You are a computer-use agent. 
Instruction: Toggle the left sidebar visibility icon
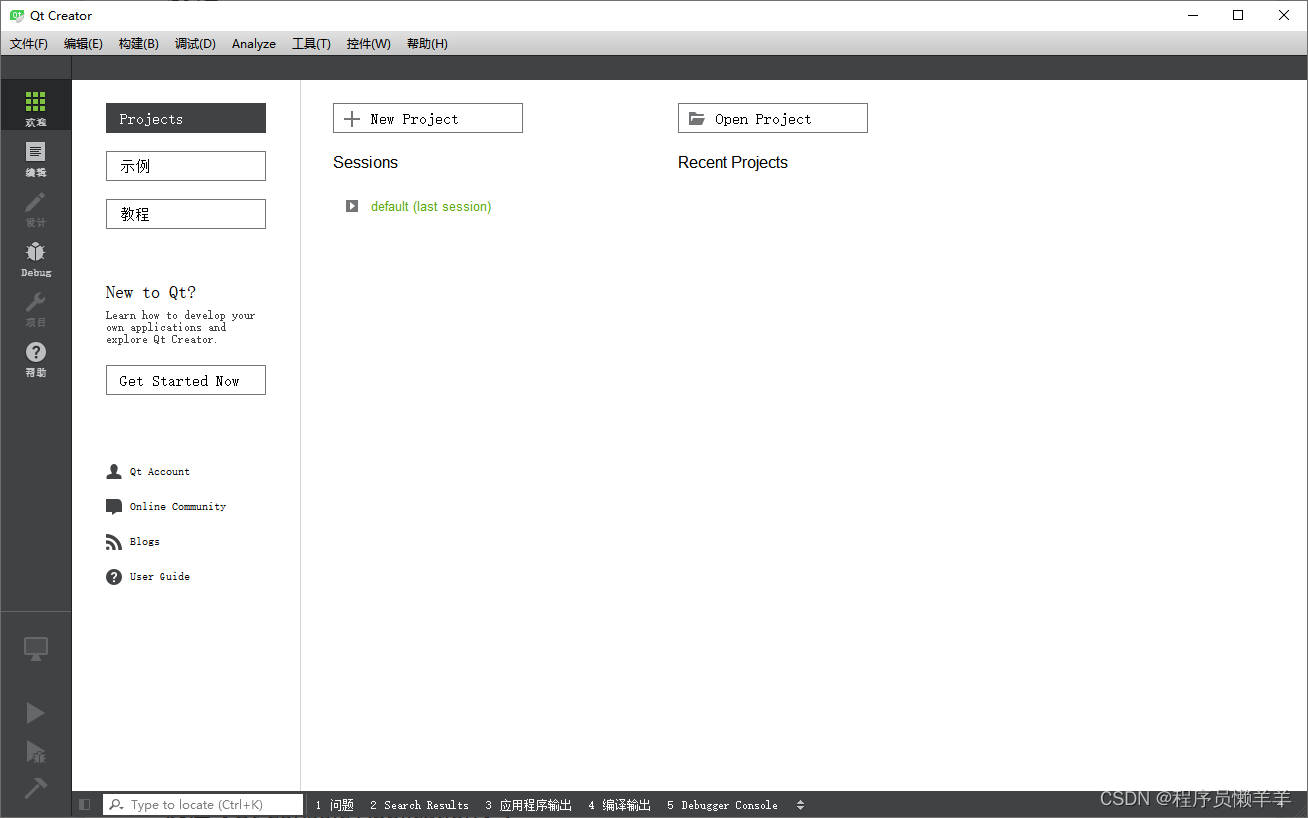tap(85, 804)
